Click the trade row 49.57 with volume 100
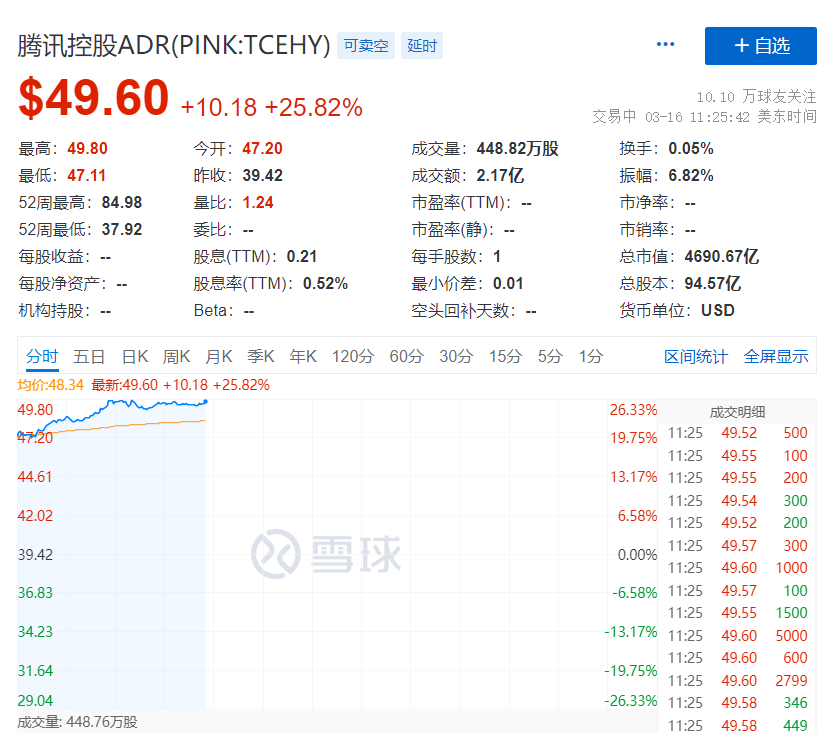 pos(737,591)
